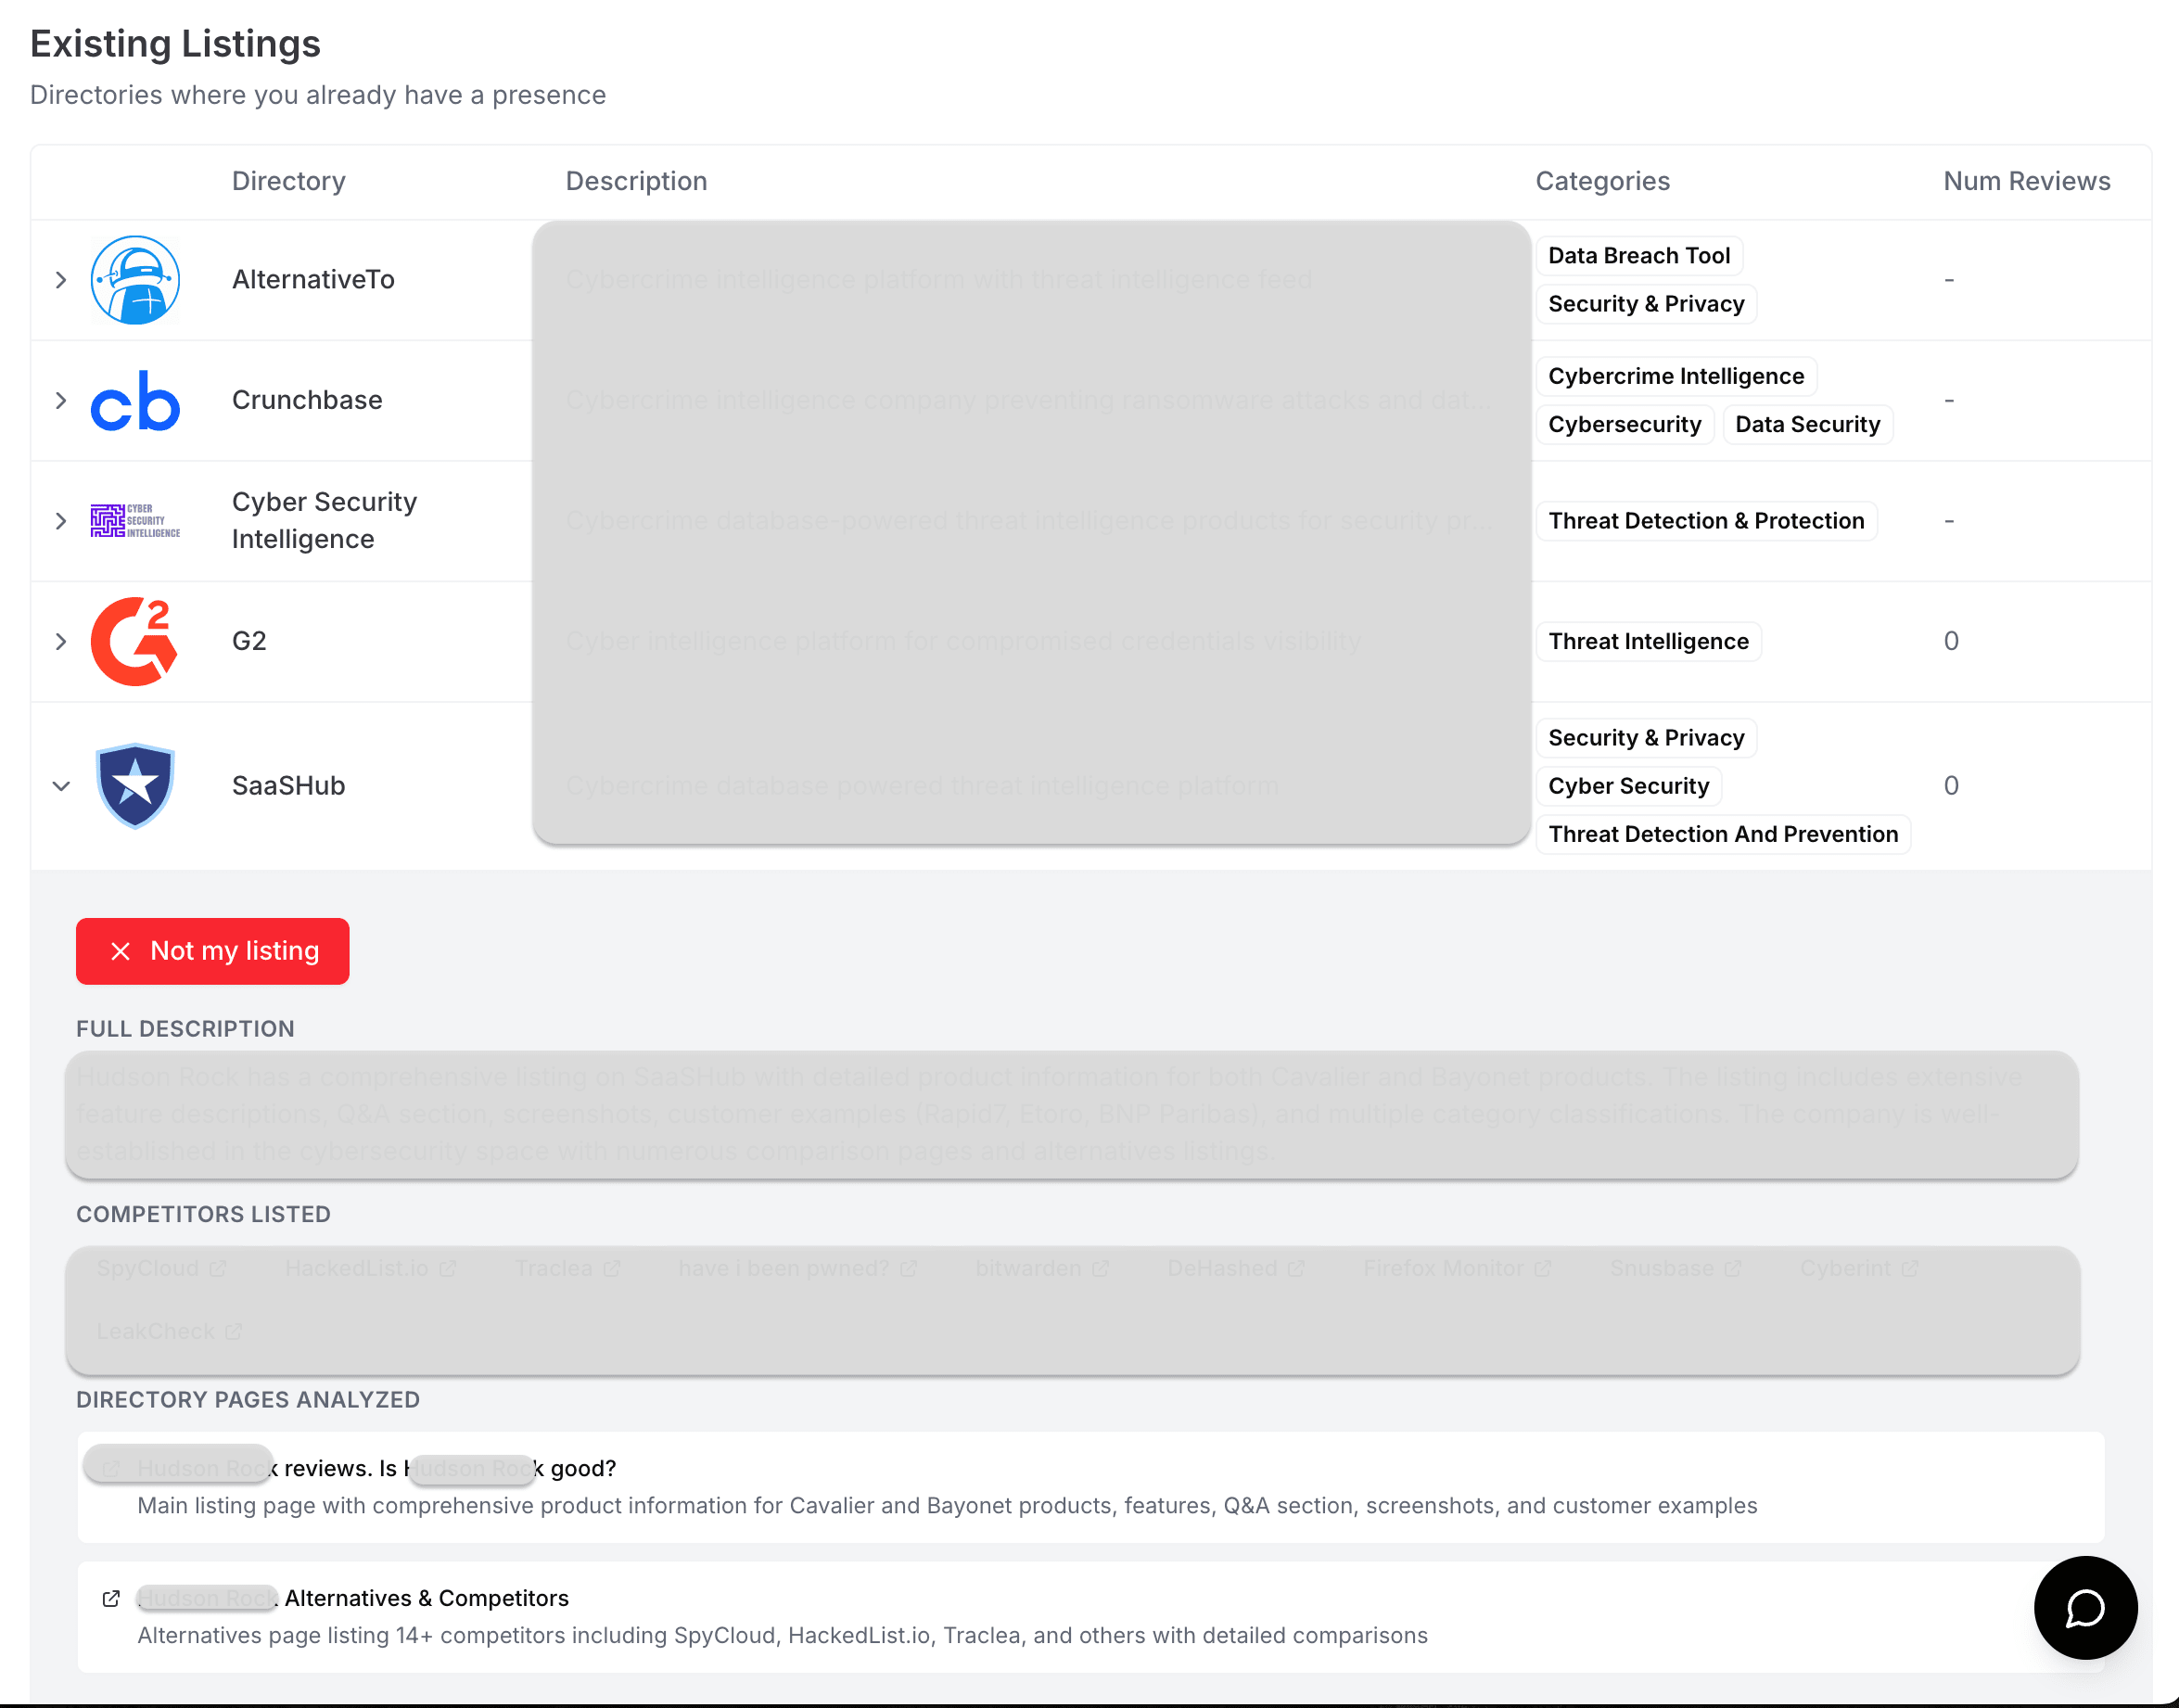The width and height of the screenshot is (2179, 1708).
Task: Expand the AlternativeTo listing row
Action: [61, 280]
